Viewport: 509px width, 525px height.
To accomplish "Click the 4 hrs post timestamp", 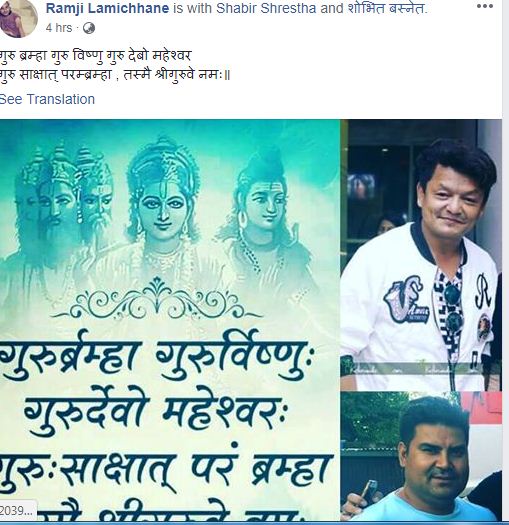I will [59, 28].
